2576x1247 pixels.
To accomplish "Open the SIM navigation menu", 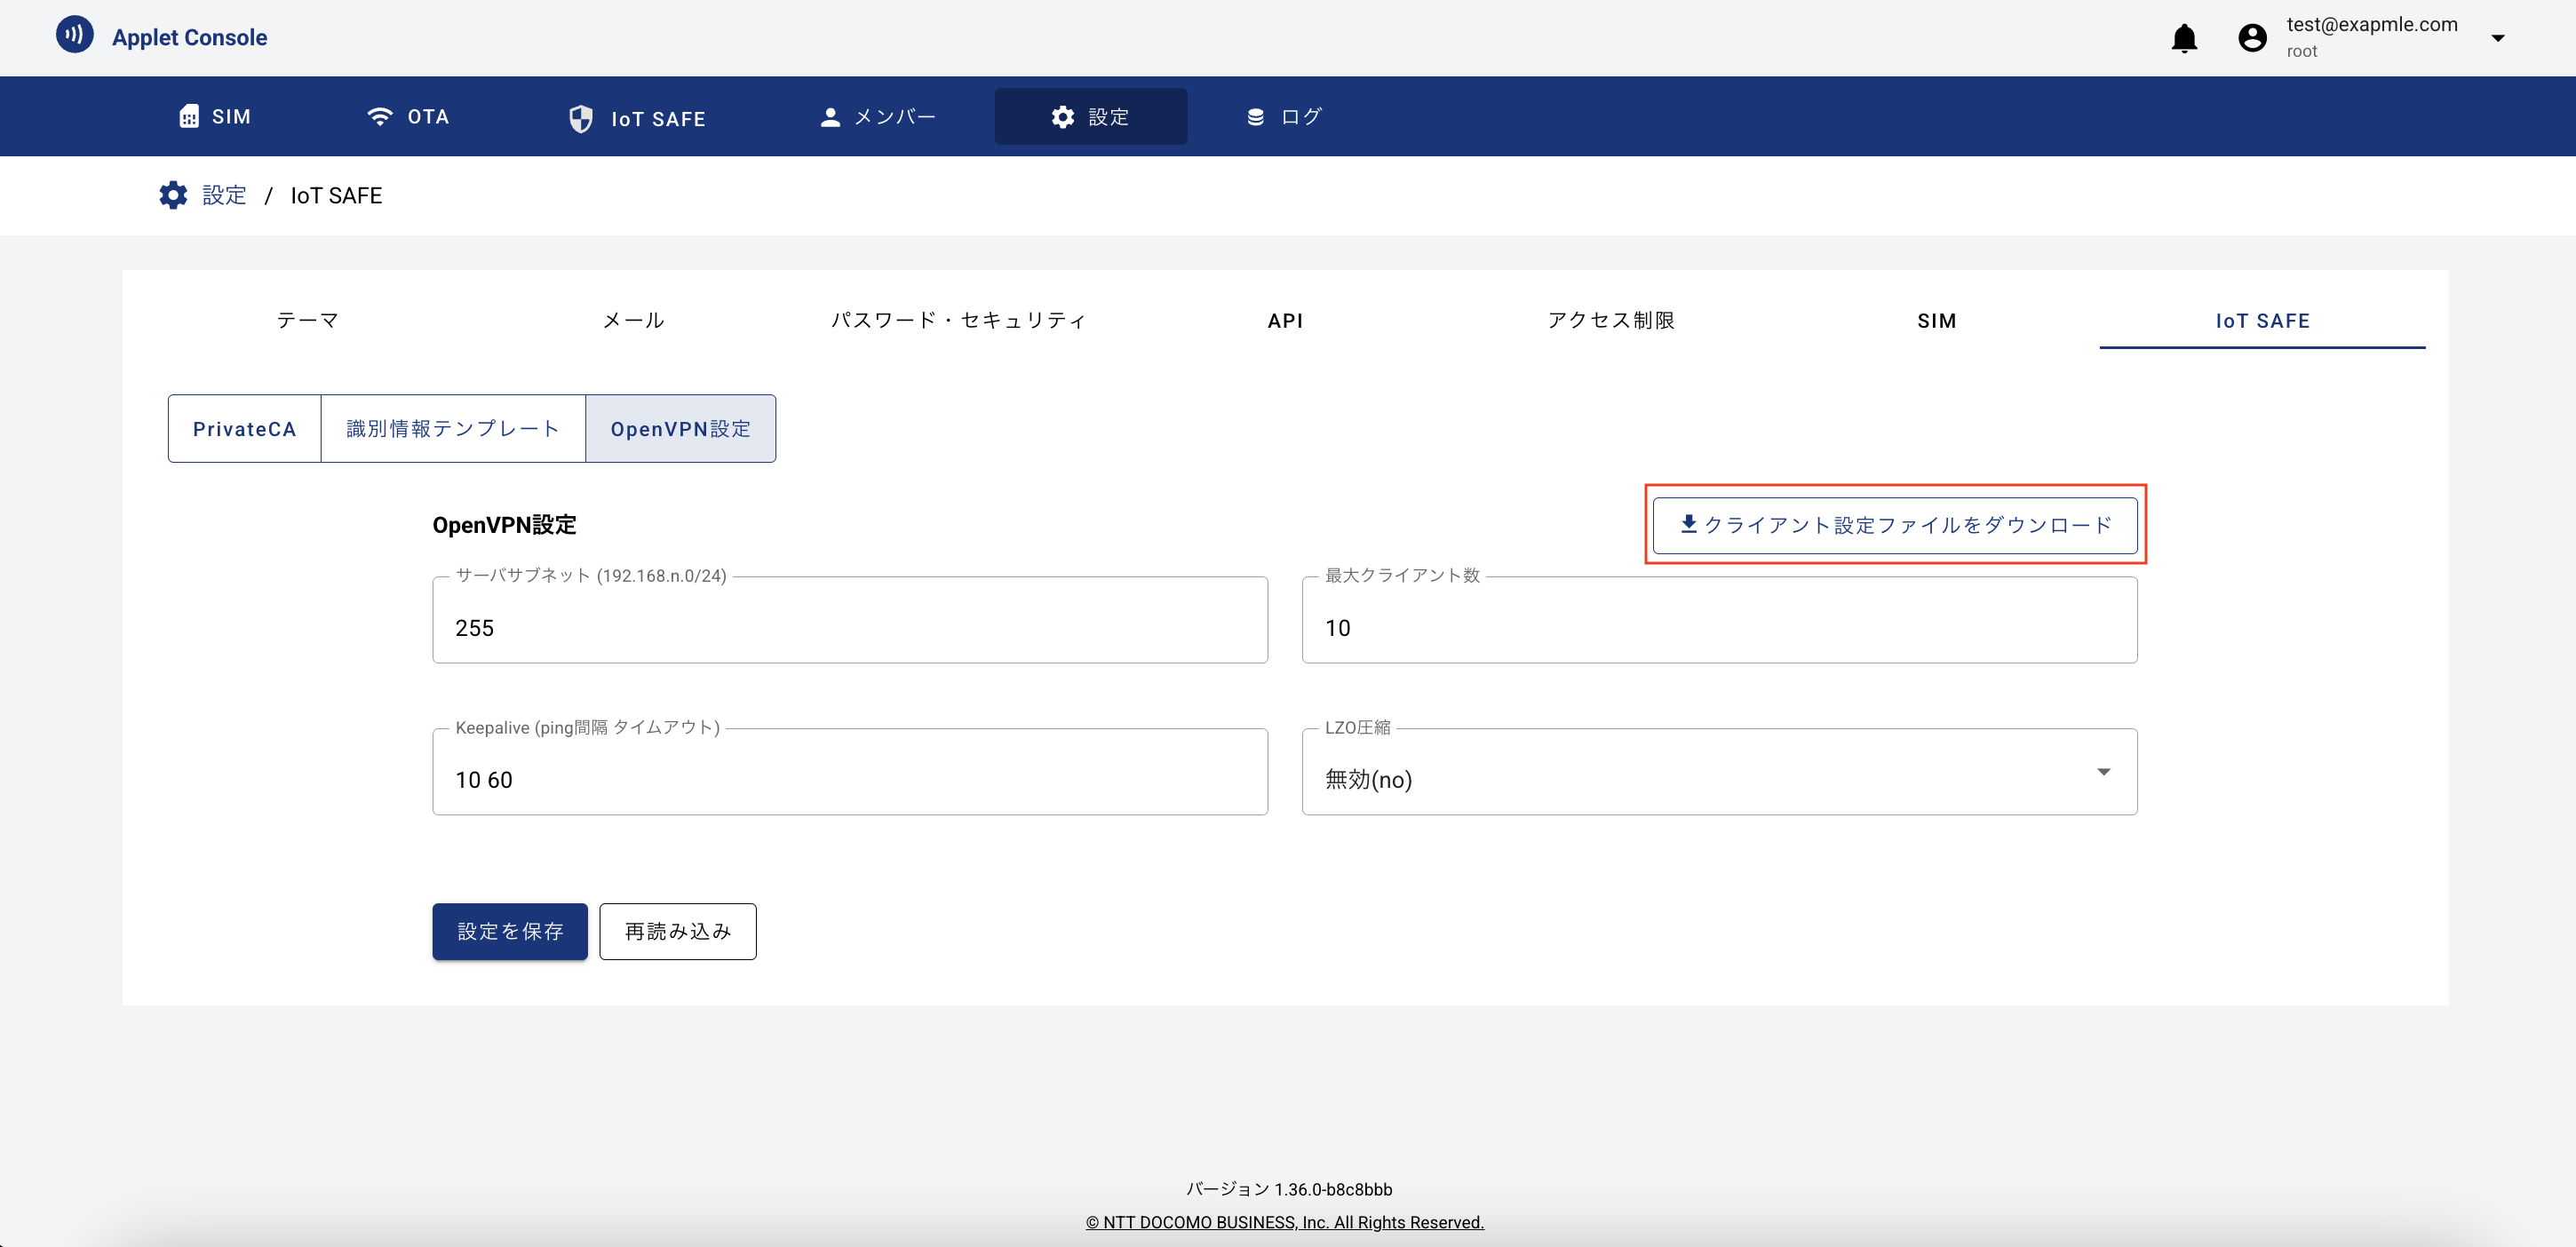I will click(x=214, y=116).
